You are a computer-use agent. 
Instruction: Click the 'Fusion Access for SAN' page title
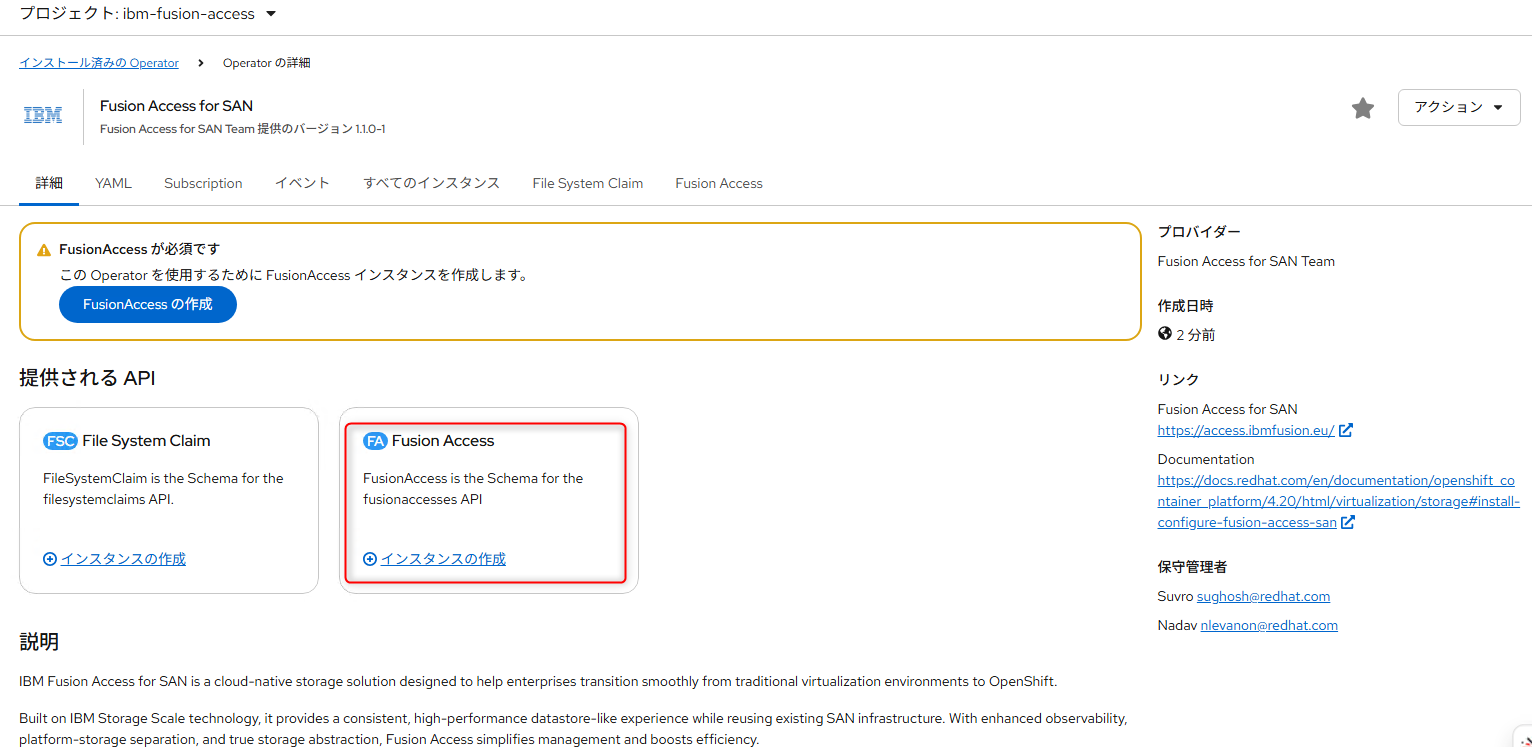pos(176,106)
